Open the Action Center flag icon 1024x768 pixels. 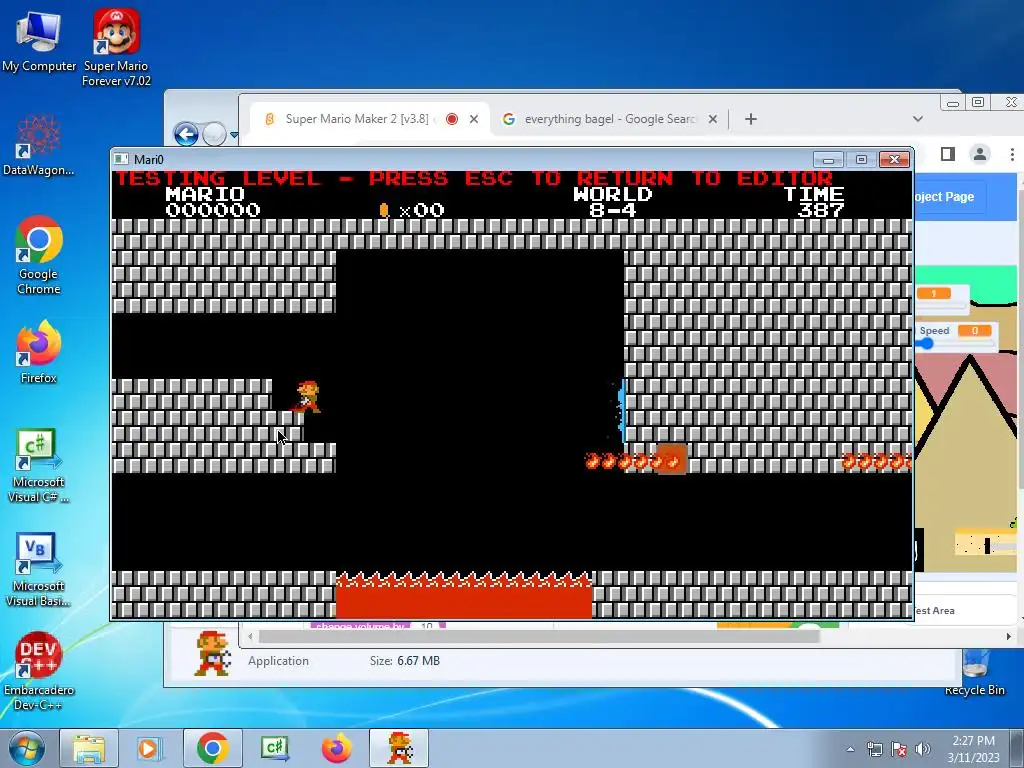(899, 749)
